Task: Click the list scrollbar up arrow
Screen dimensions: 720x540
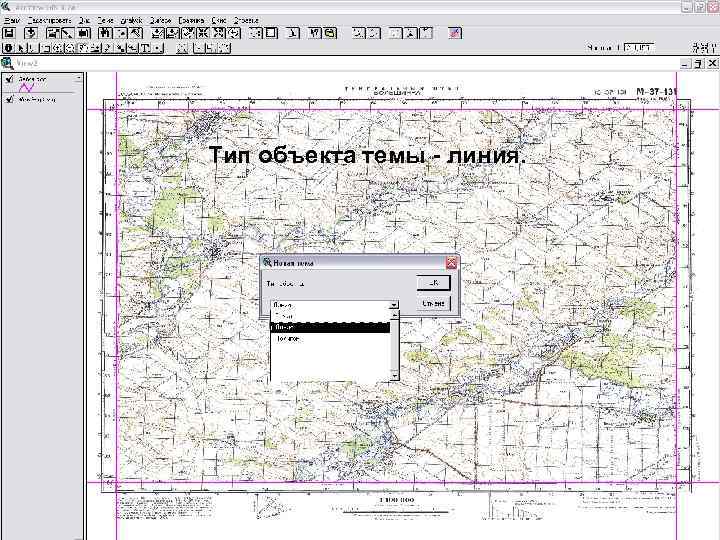Action: 394,315
